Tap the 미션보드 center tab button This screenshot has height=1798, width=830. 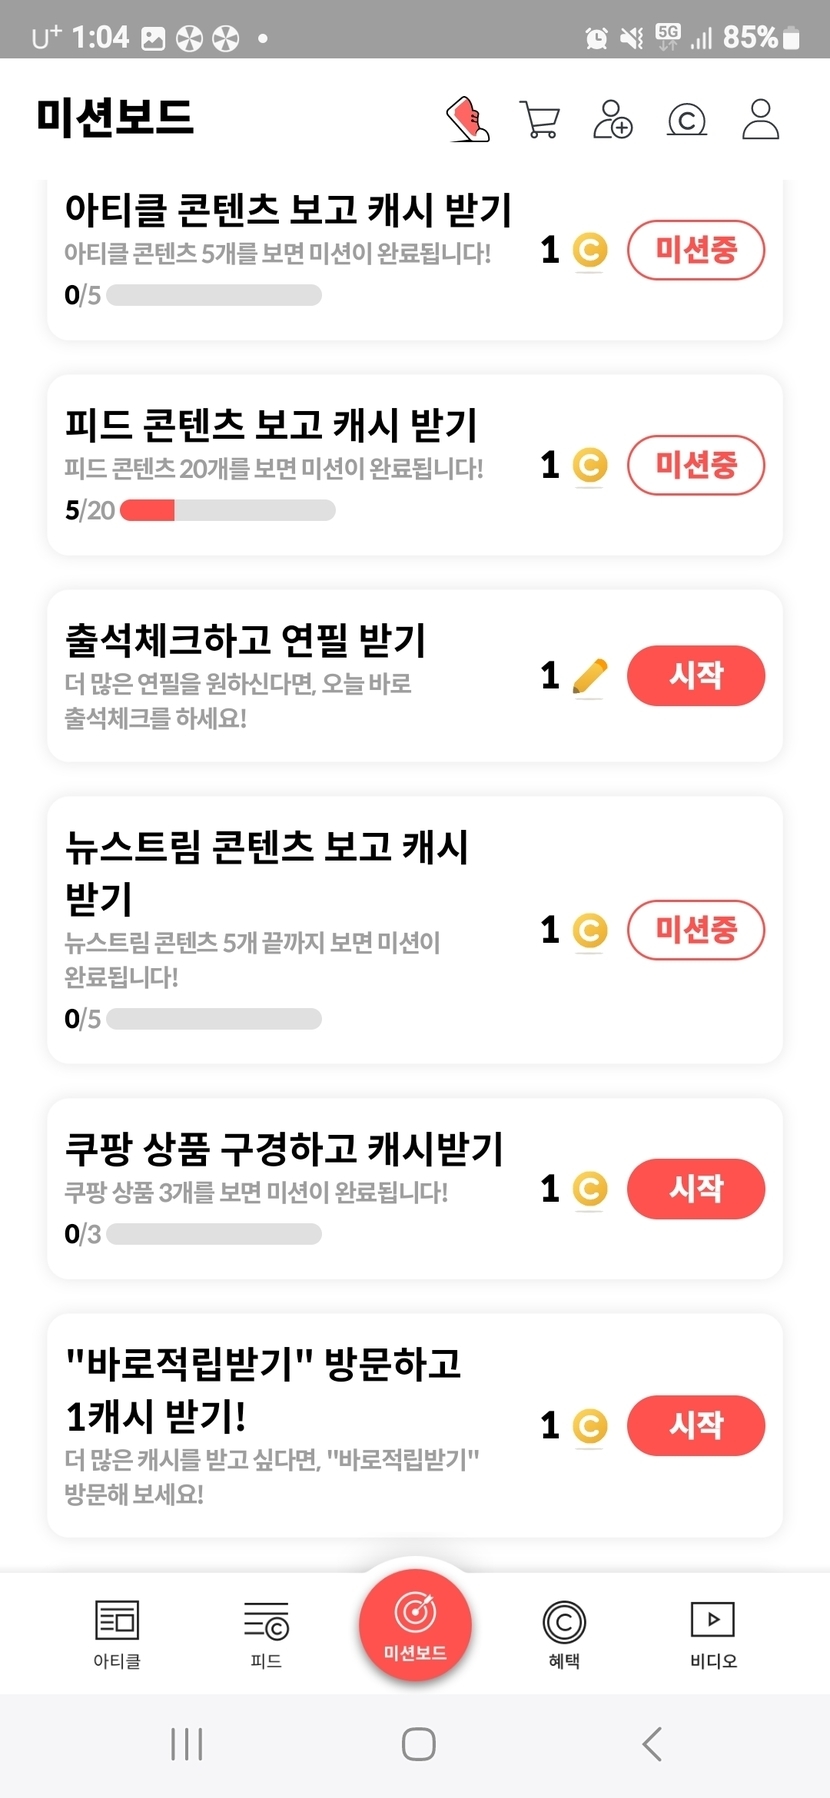(415, 1624)
